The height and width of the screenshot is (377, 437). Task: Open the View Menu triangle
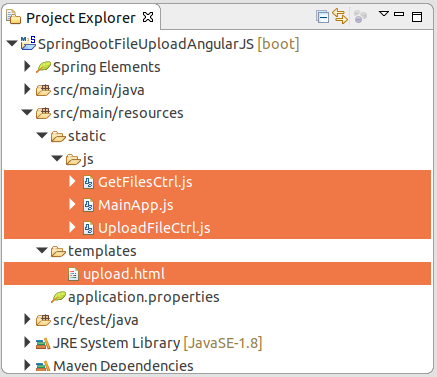pos(384,14)
